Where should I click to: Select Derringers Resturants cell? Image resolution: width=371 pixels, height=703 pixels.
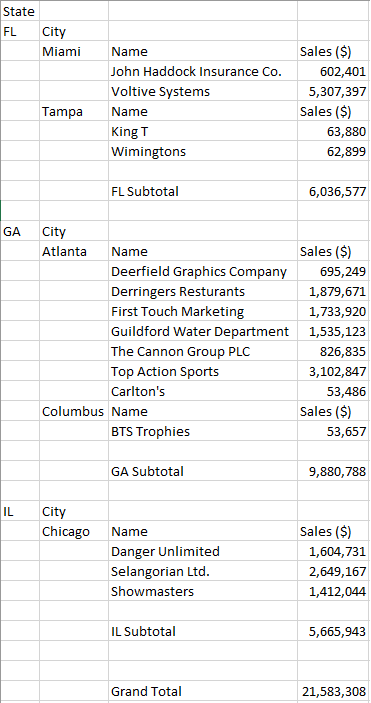pyautogui.click(x=203, y=291)
